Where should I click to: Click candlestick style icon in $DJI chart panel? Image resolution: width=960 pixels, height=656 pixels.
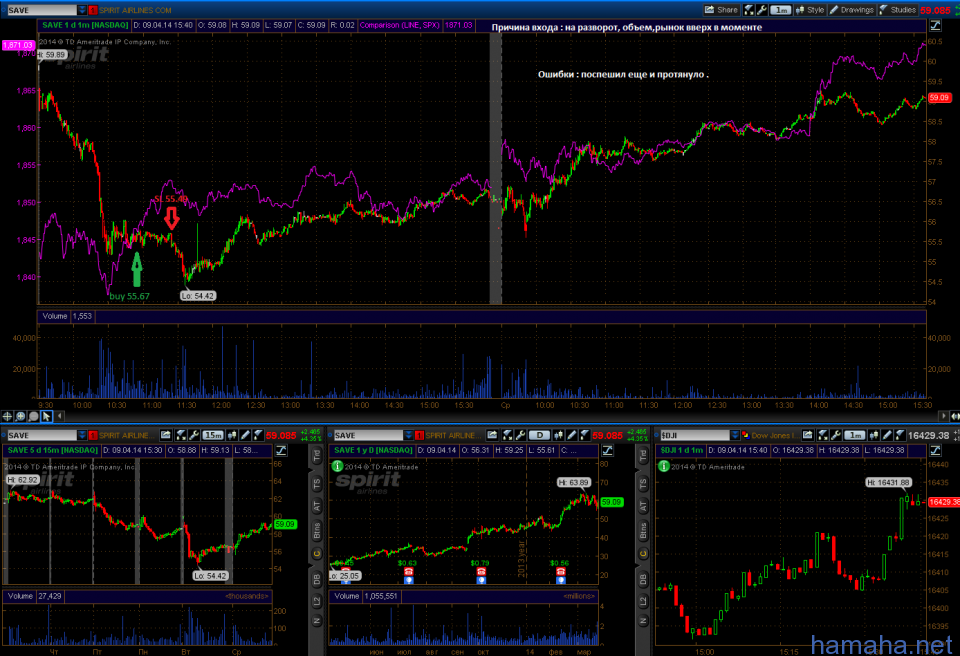tap(874, 435)
